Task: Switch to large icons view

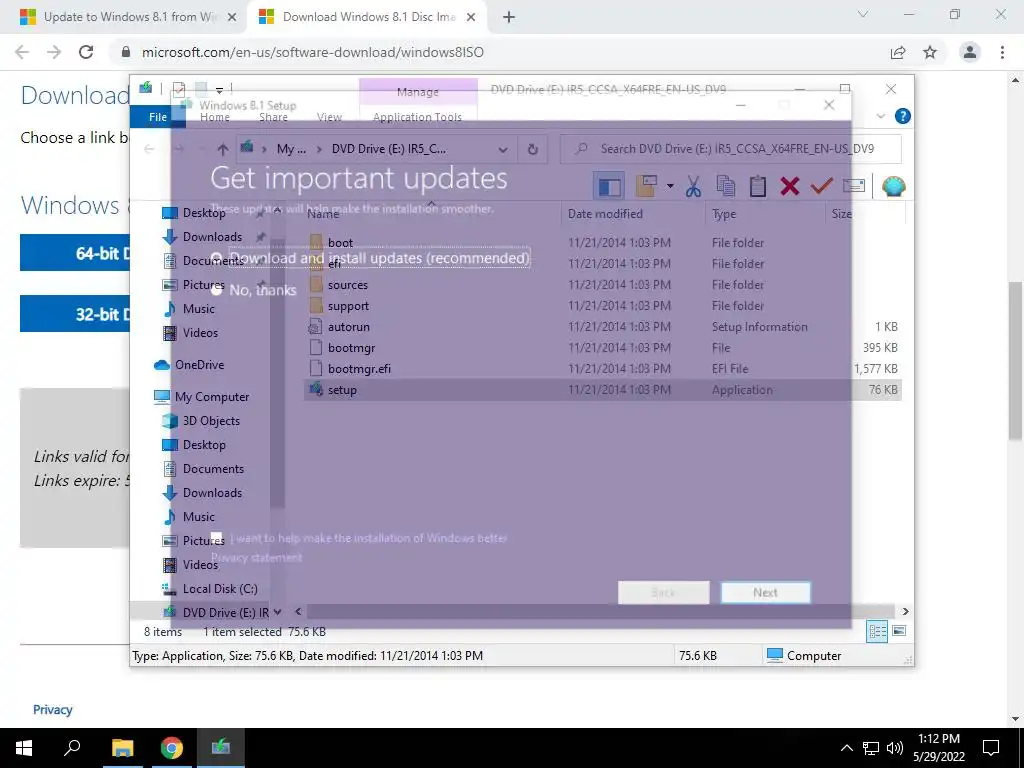Action: 899,631
